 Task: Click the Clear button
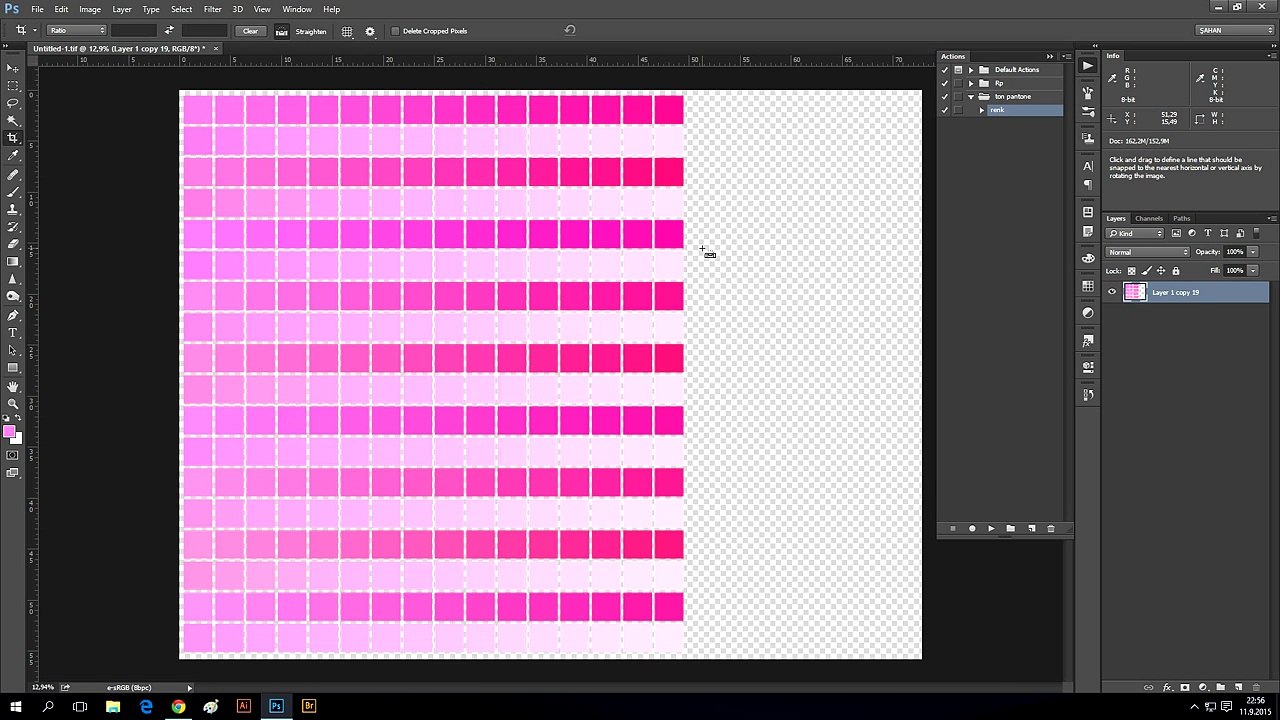pos(250,31)
